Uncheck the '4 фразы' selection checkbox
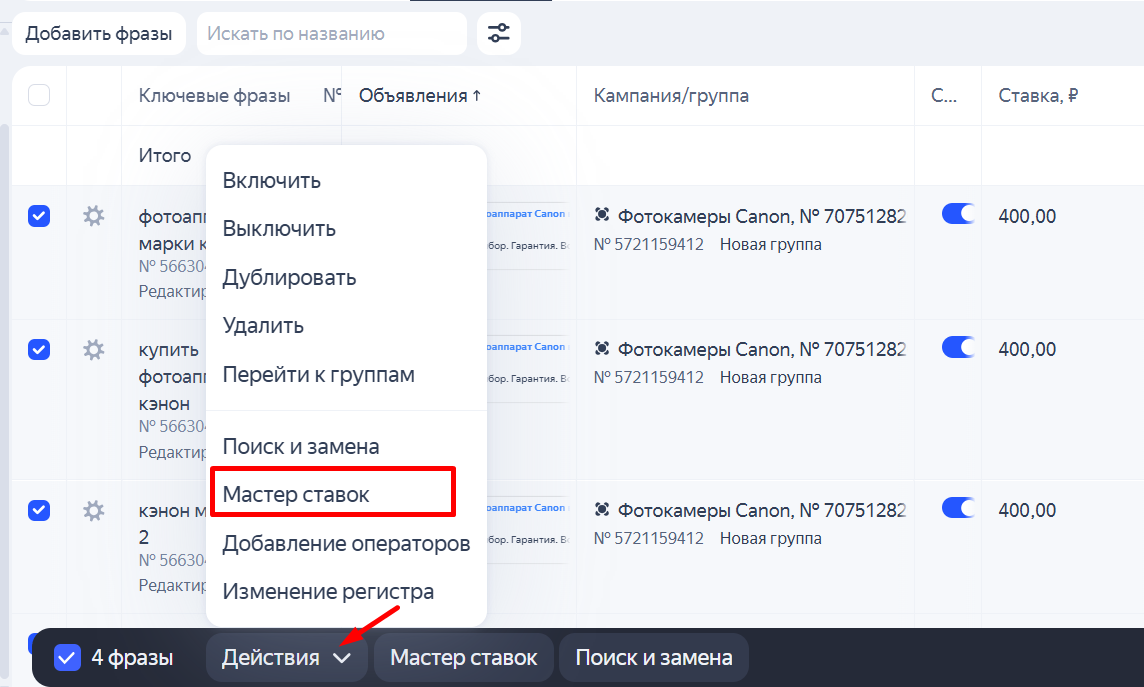Screen dimensions: 1144x687 coord(67,657)
